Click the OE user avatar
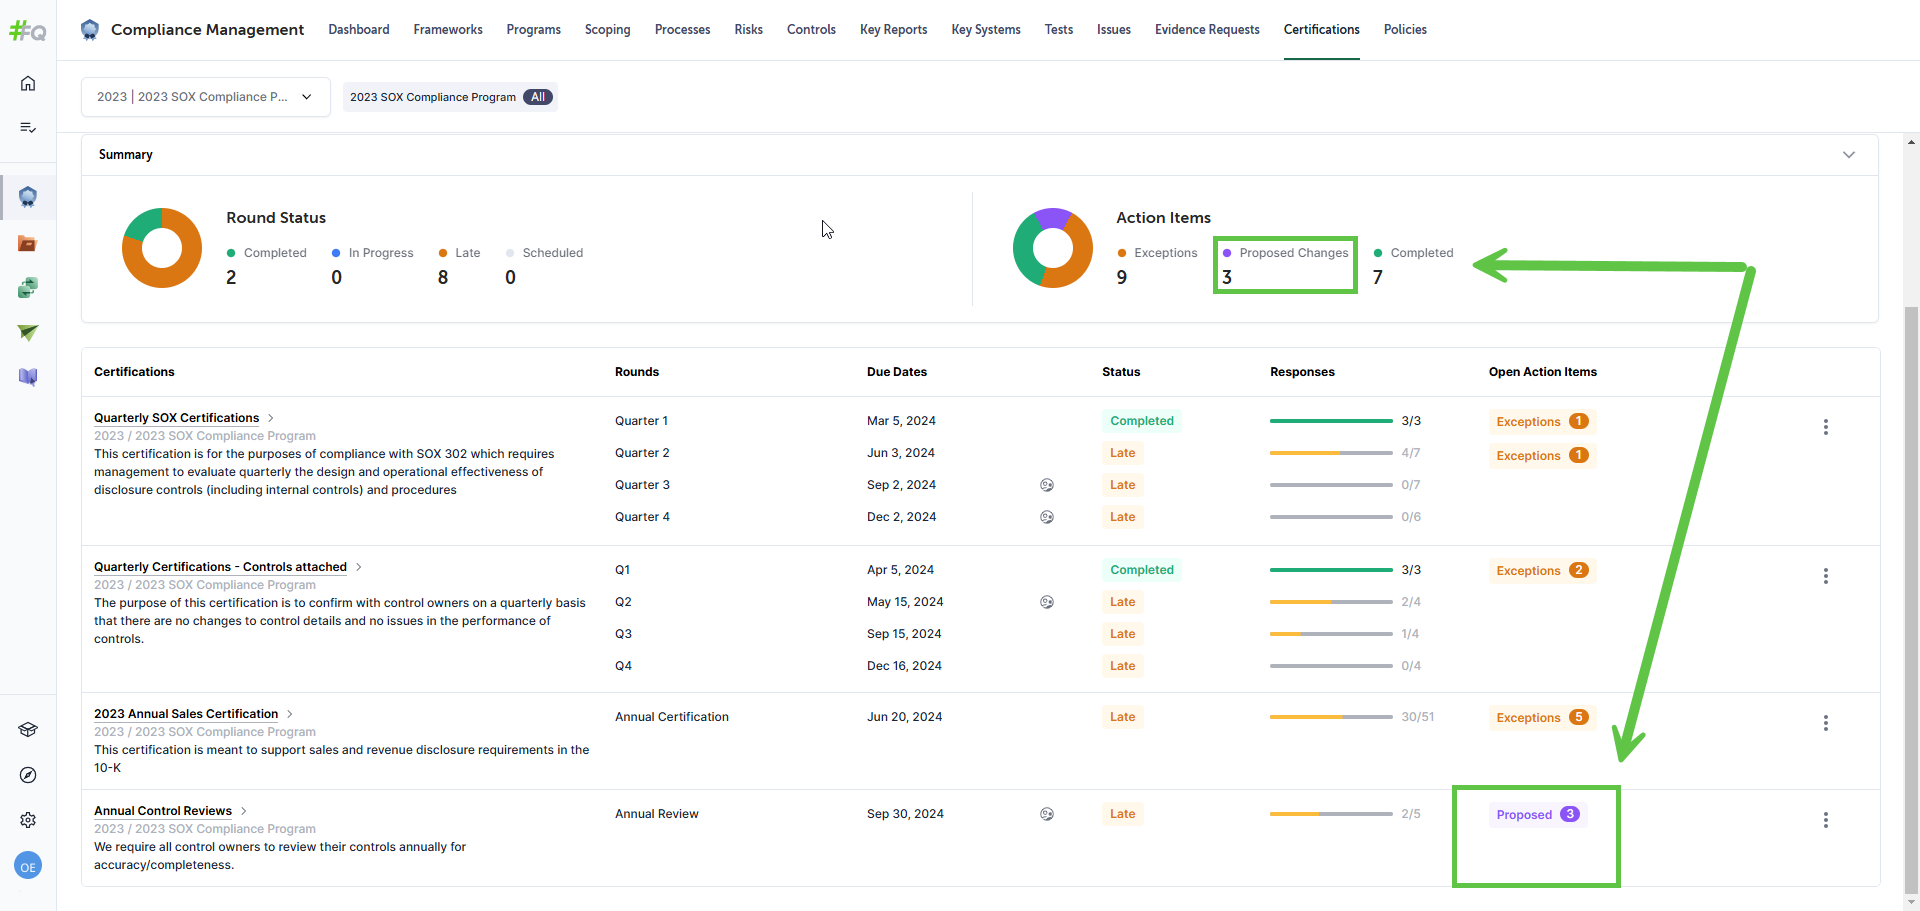 tap(28, 867)
